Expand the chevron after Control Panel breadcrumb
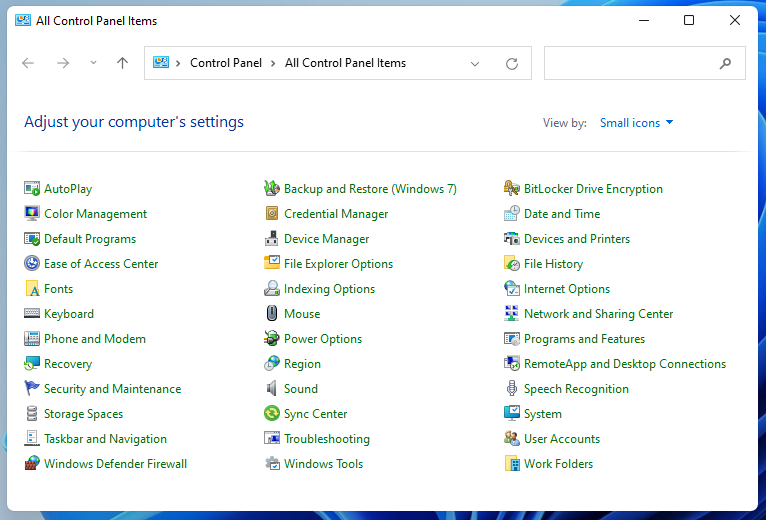 [x=273, y=63]
